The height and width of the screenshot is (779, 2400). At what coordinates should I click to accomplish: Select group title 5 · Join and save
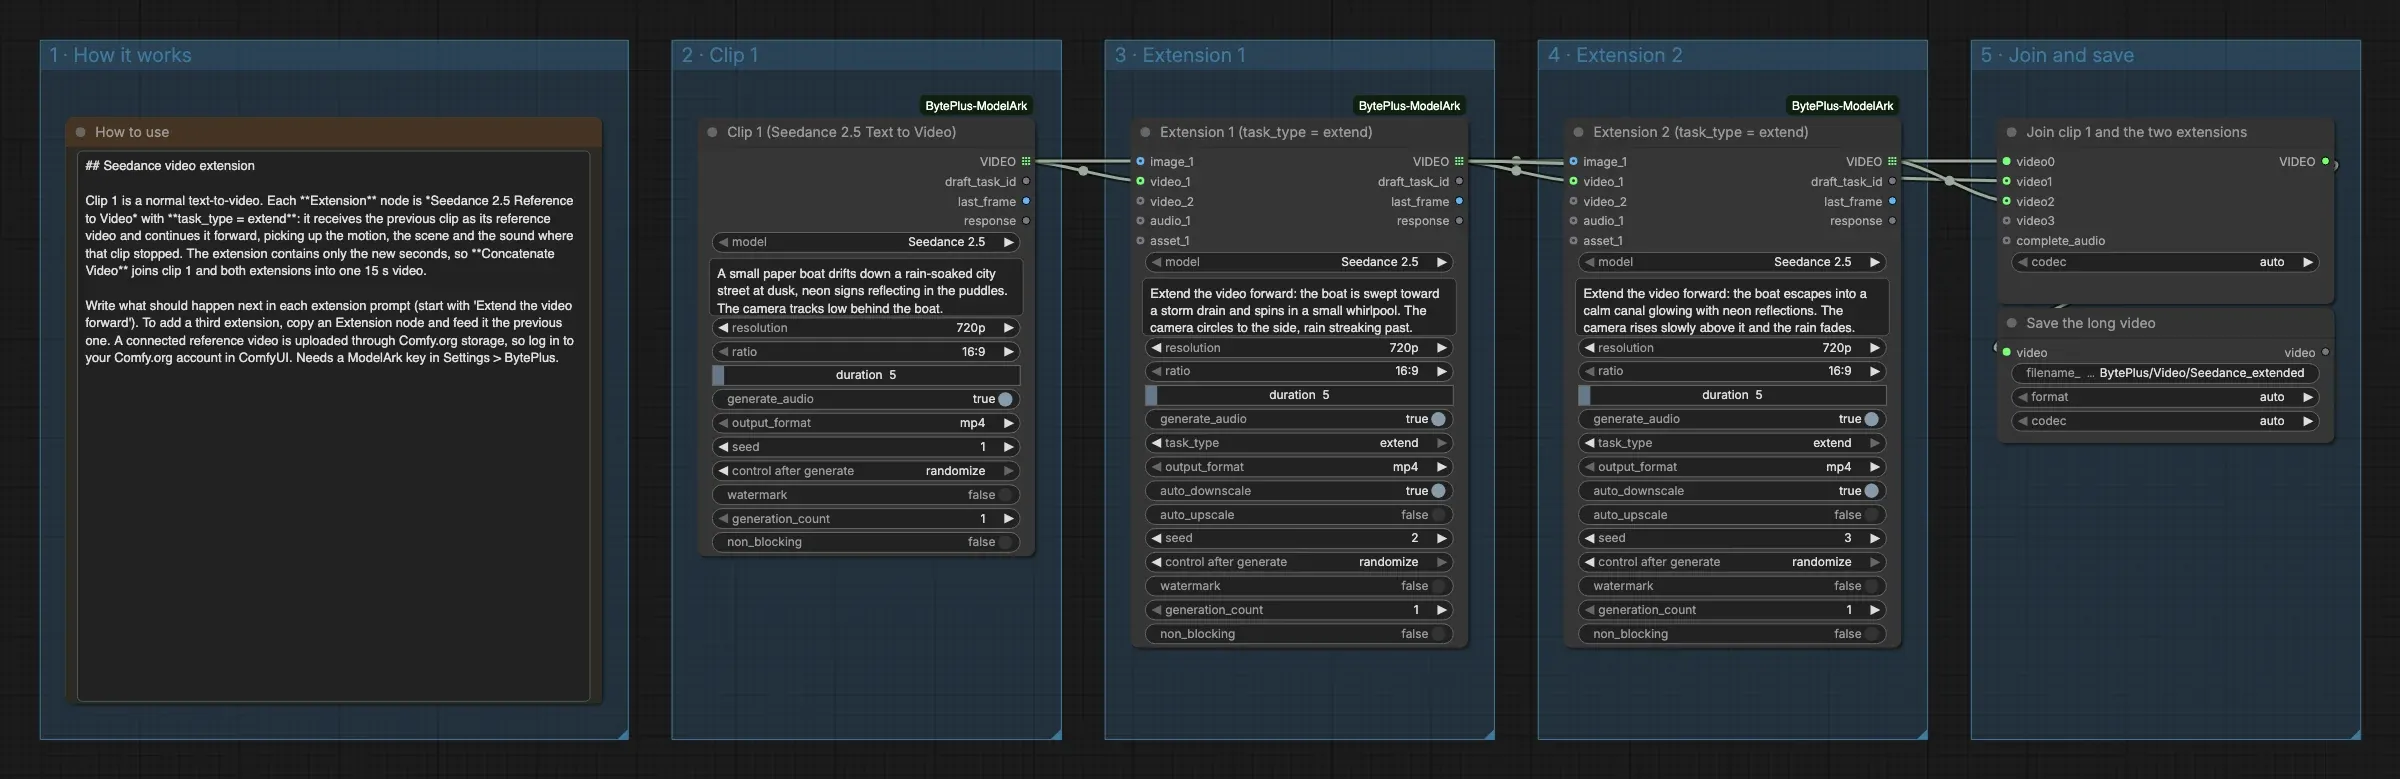pyautogui.click(x=2057, y=55)
